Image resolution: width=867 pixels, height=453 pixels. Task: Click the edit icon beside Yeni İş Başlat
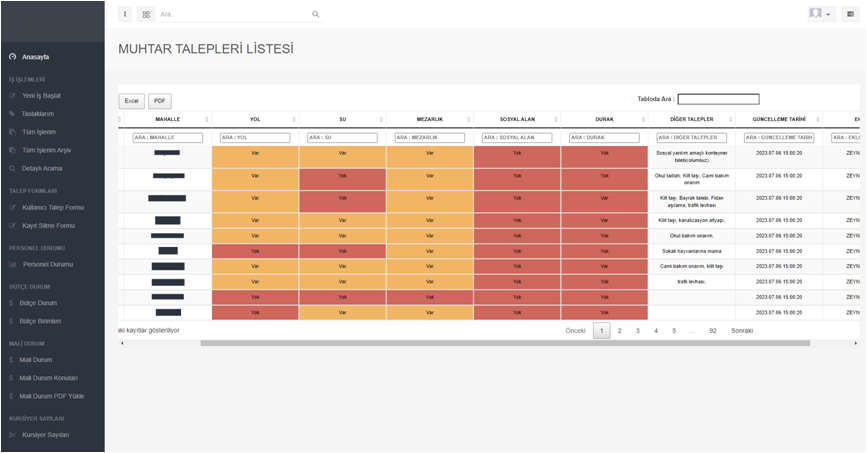(x=13, y=96)
